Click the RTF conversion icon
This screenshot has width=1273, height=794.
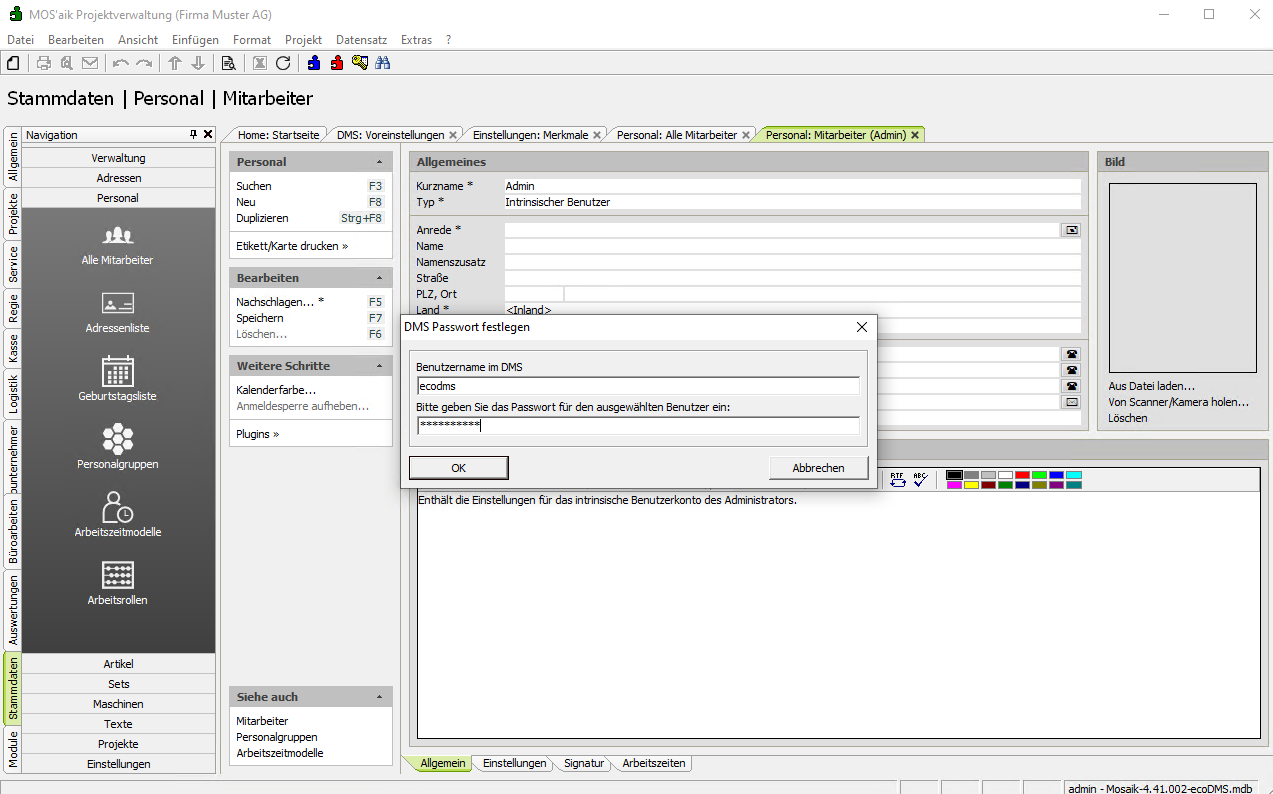(897, 479)
